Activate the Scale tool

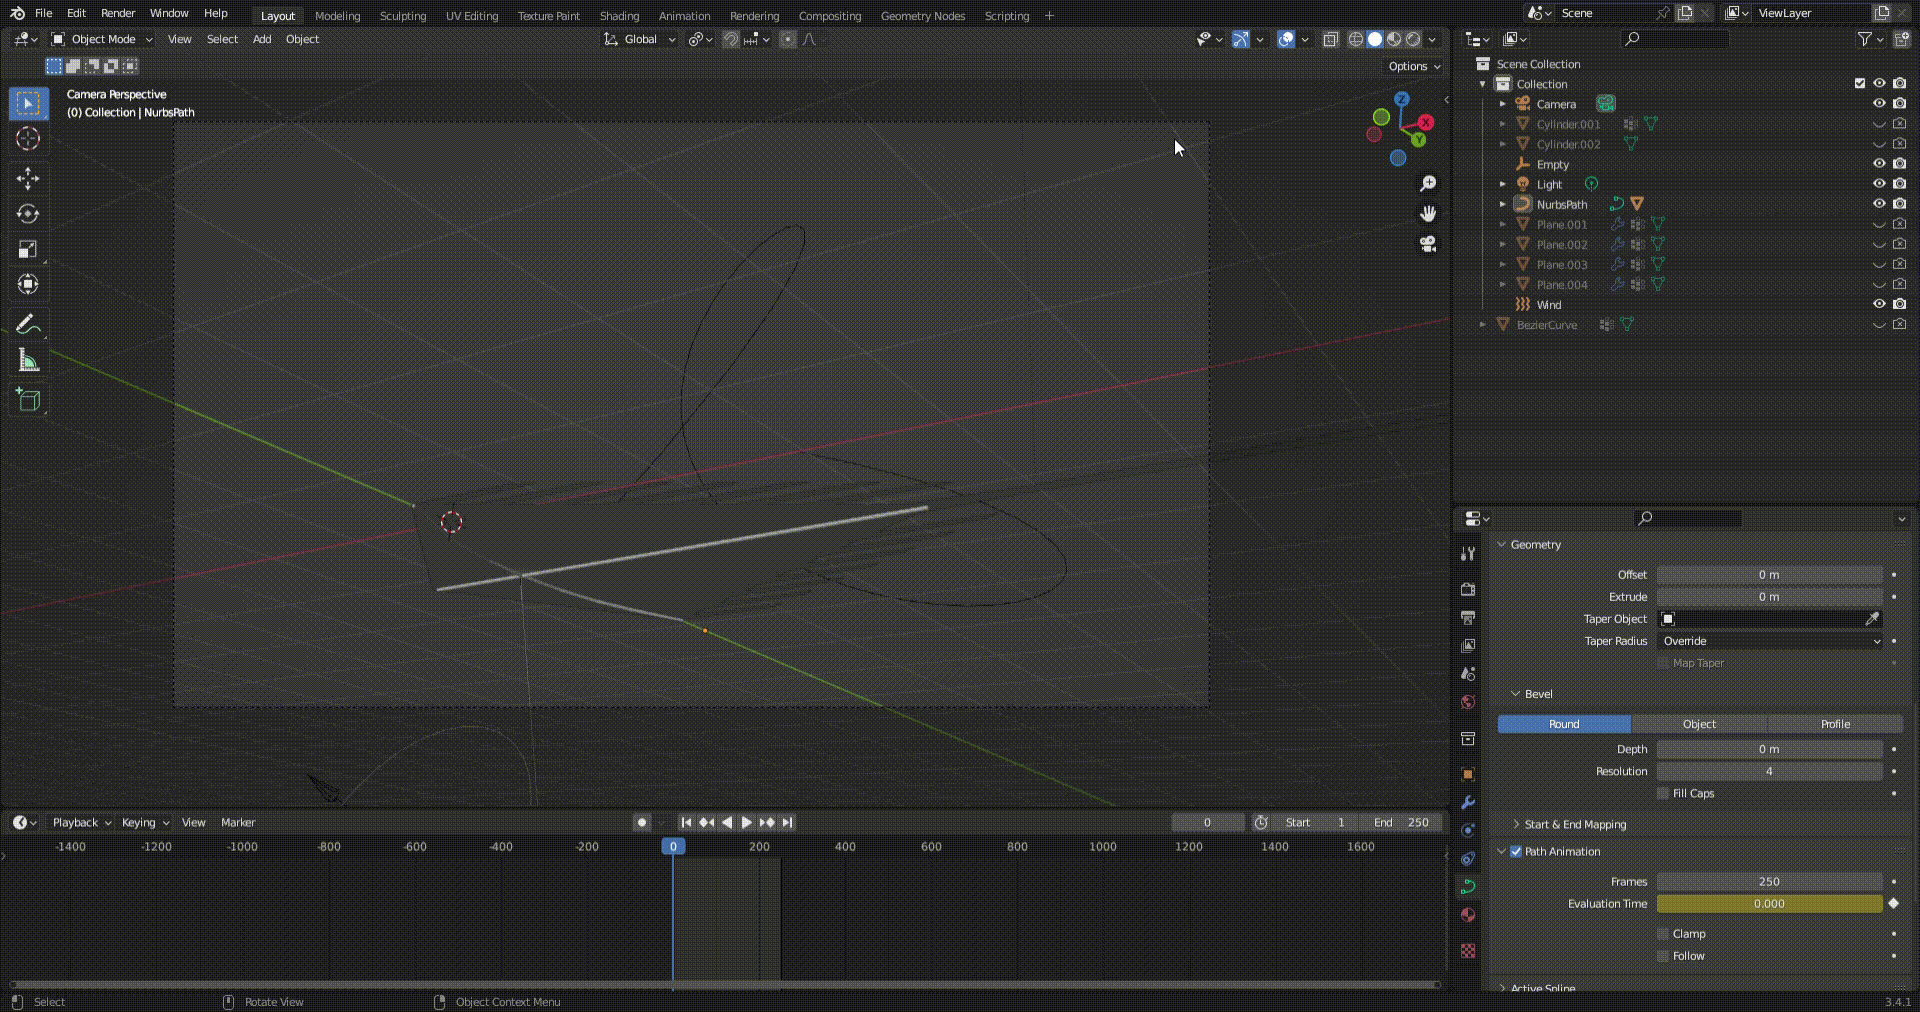coord(28,249)
